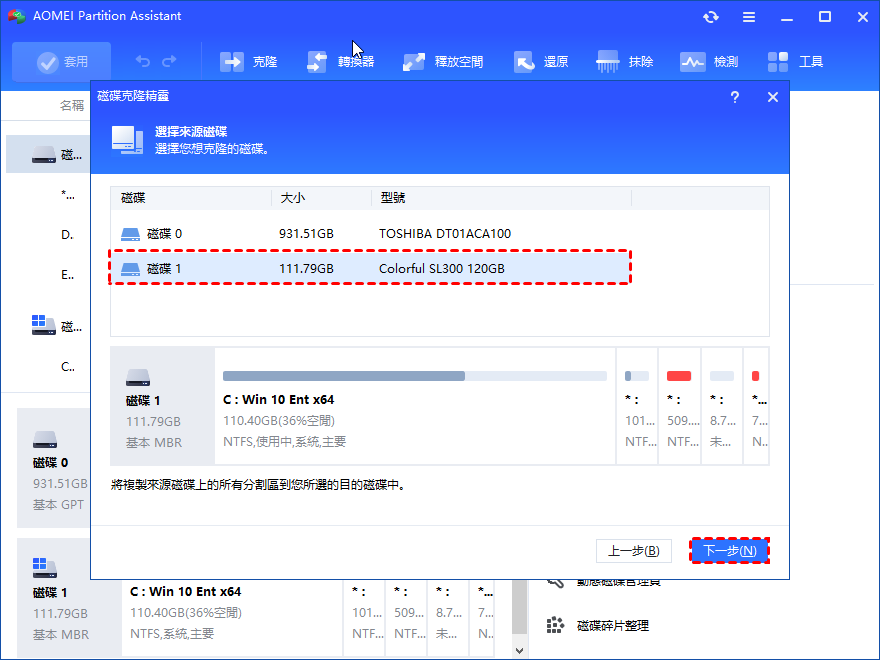Click the defrag icon beside 磁碟碎片整理

(555, 625)
